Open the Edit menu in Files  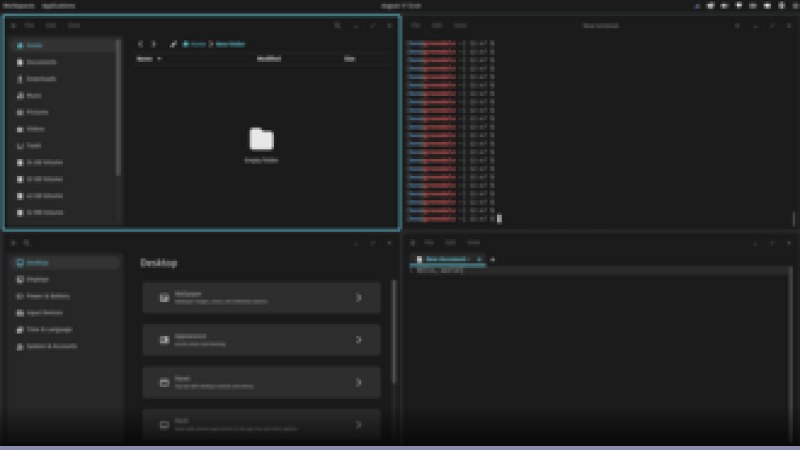[x=51, y=26]
